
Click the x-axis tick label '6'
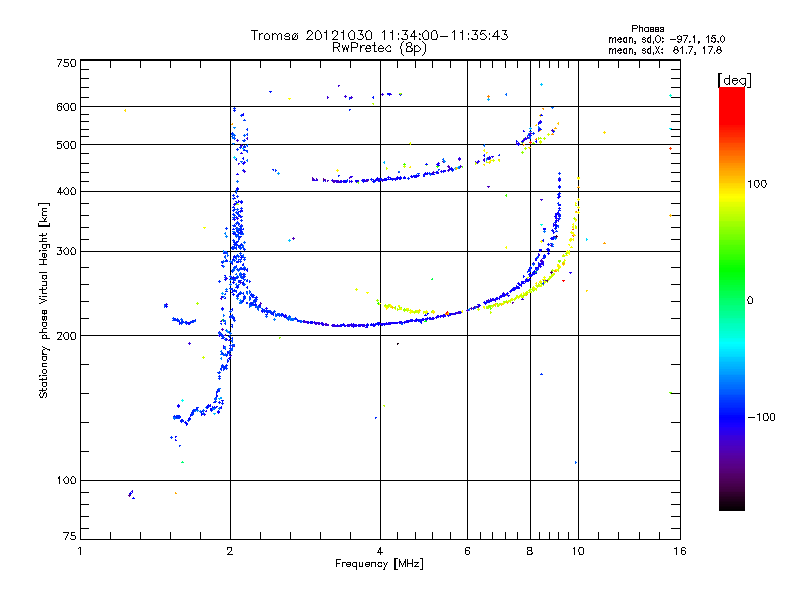click(467, 551)
